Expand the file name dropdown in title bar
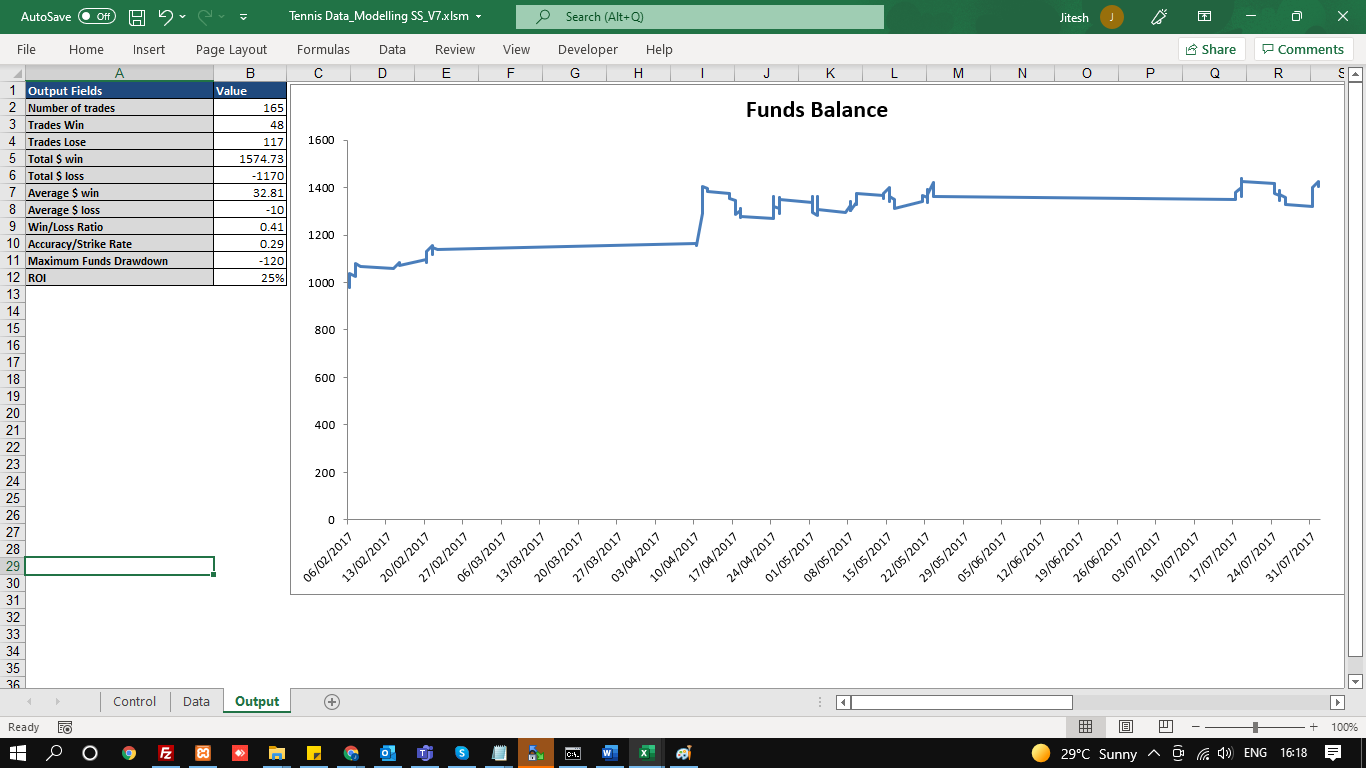 [479, 17]
